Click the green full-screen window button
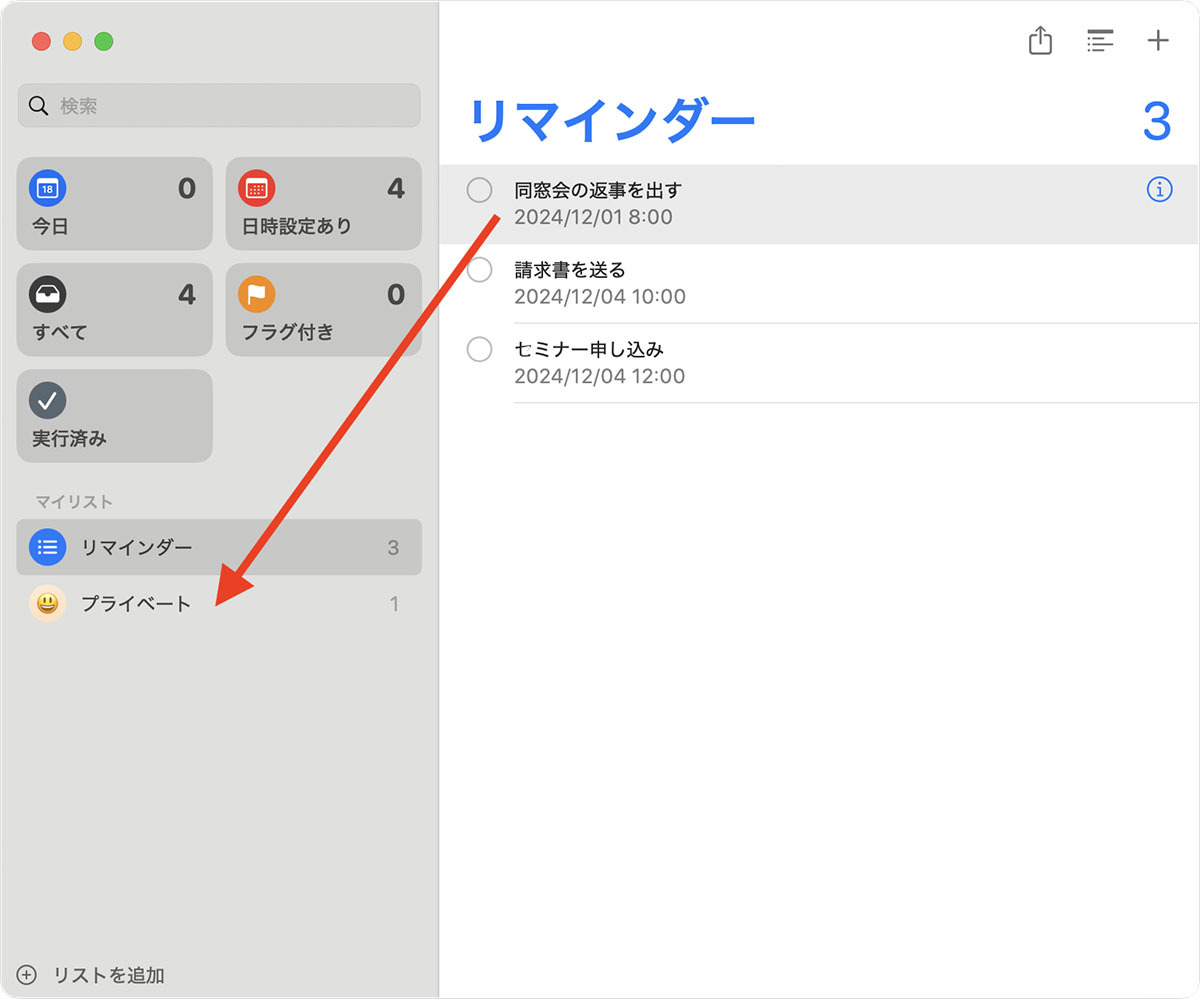Screen dimensions: 1200x999 pyautogui.click(x=103, y=41)
